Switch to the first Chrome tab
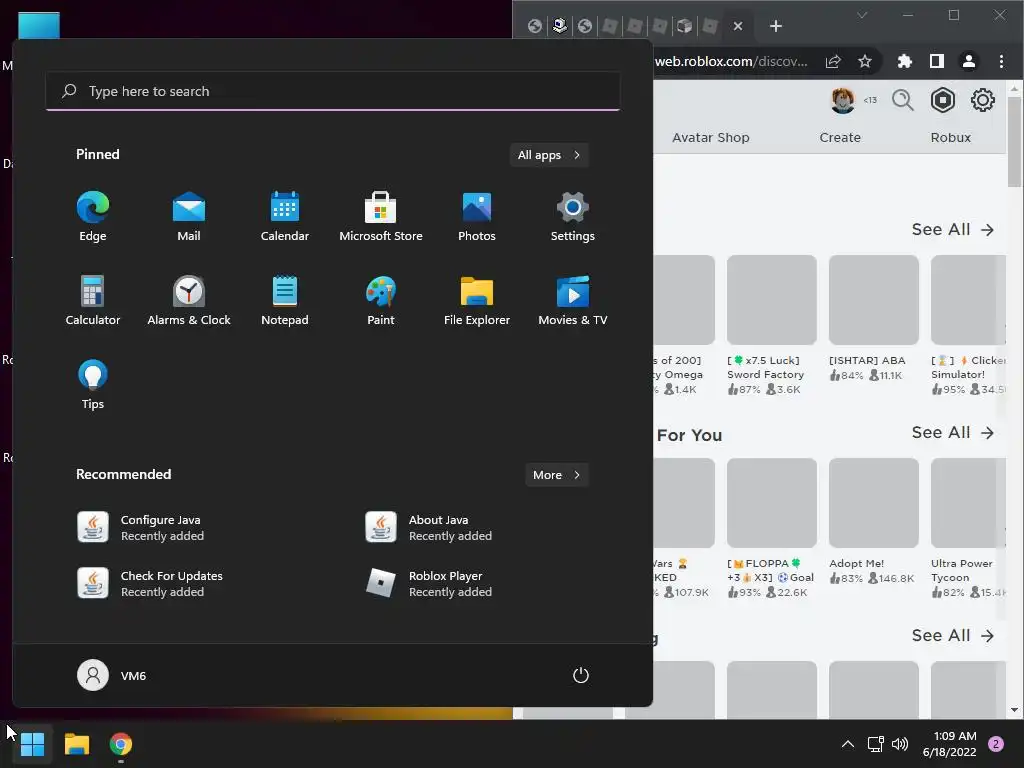Viewport: 1024px width, 768px height. pos(535,26)
